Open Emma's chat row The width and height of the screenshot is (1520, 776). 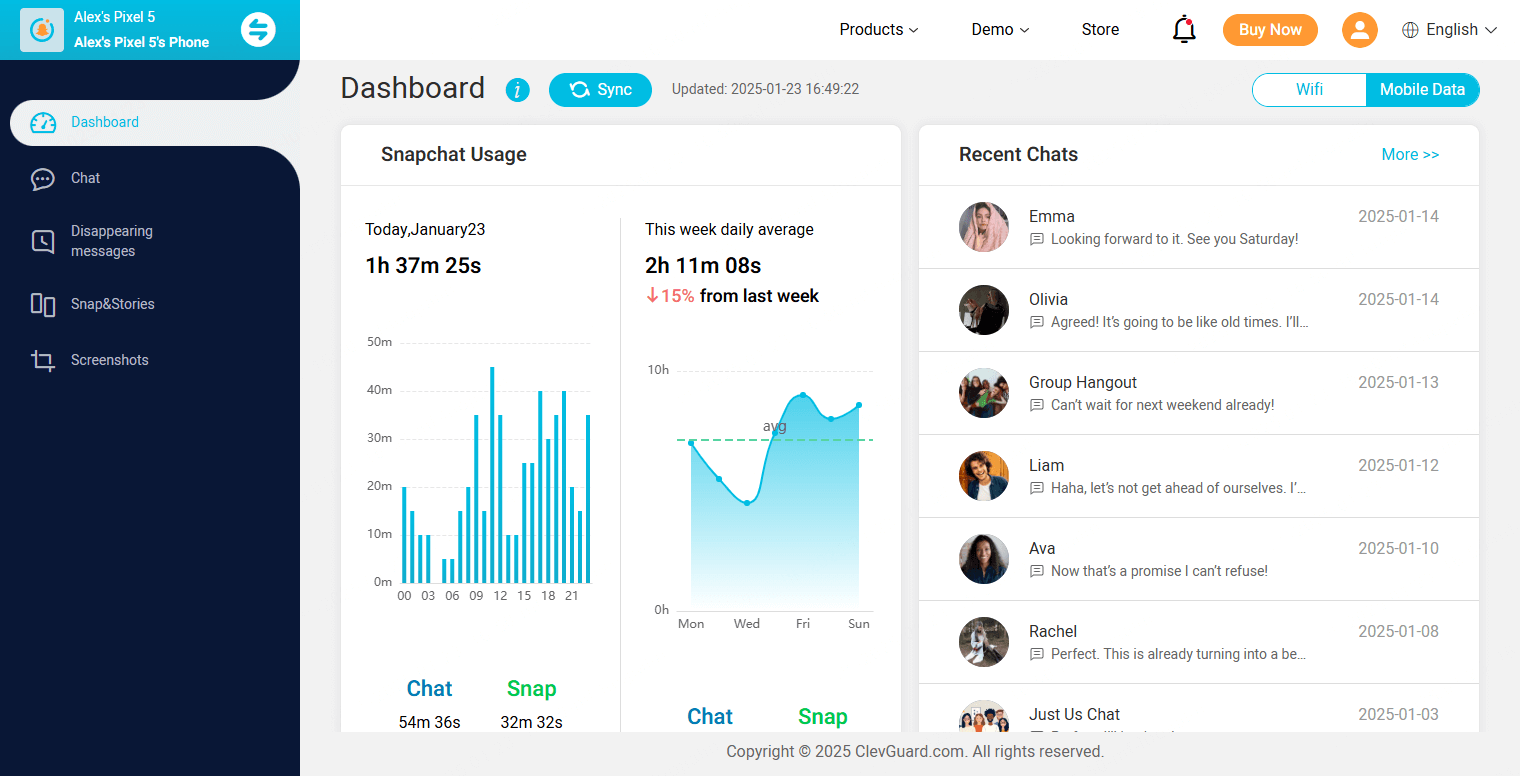coord(1198,227)
